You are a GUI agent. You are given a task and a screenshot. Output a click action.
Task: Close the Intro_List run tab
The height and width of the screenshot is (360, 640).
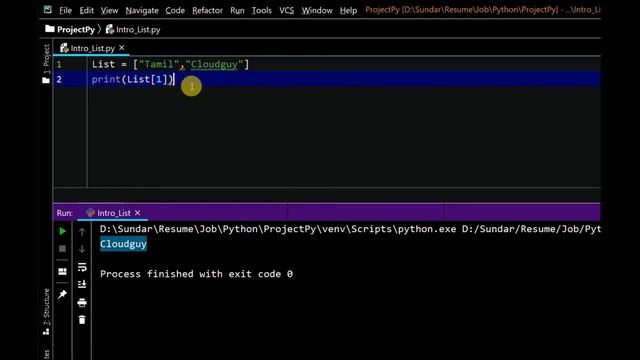point(138,213)
